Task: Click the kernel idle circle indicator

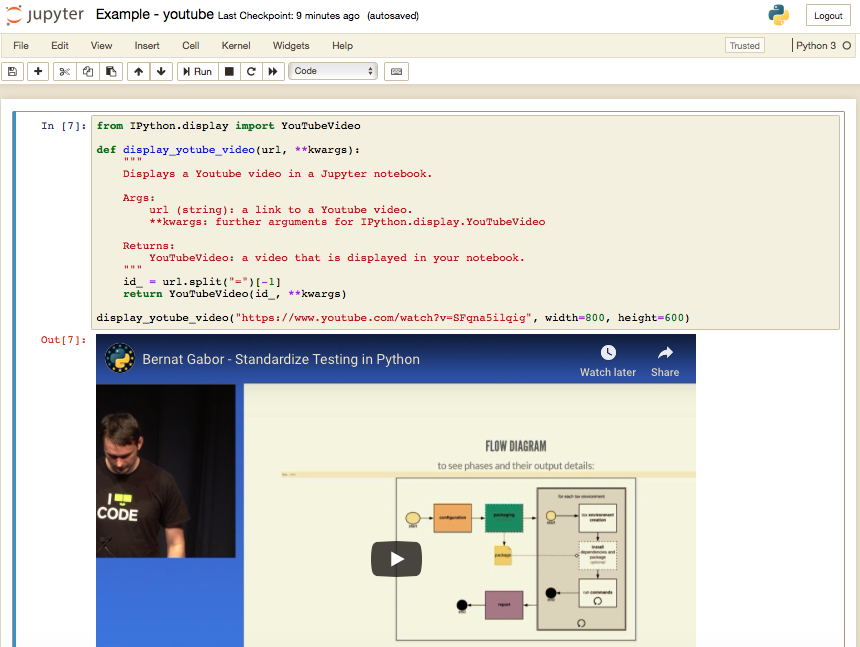Action: (x=847, y=46)
